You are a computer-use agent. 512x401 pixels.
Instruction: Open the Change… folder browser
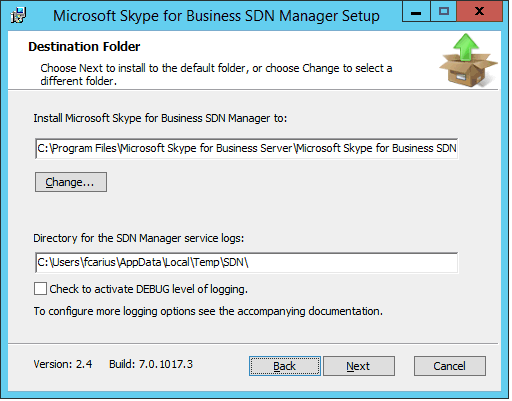point(71,183)
